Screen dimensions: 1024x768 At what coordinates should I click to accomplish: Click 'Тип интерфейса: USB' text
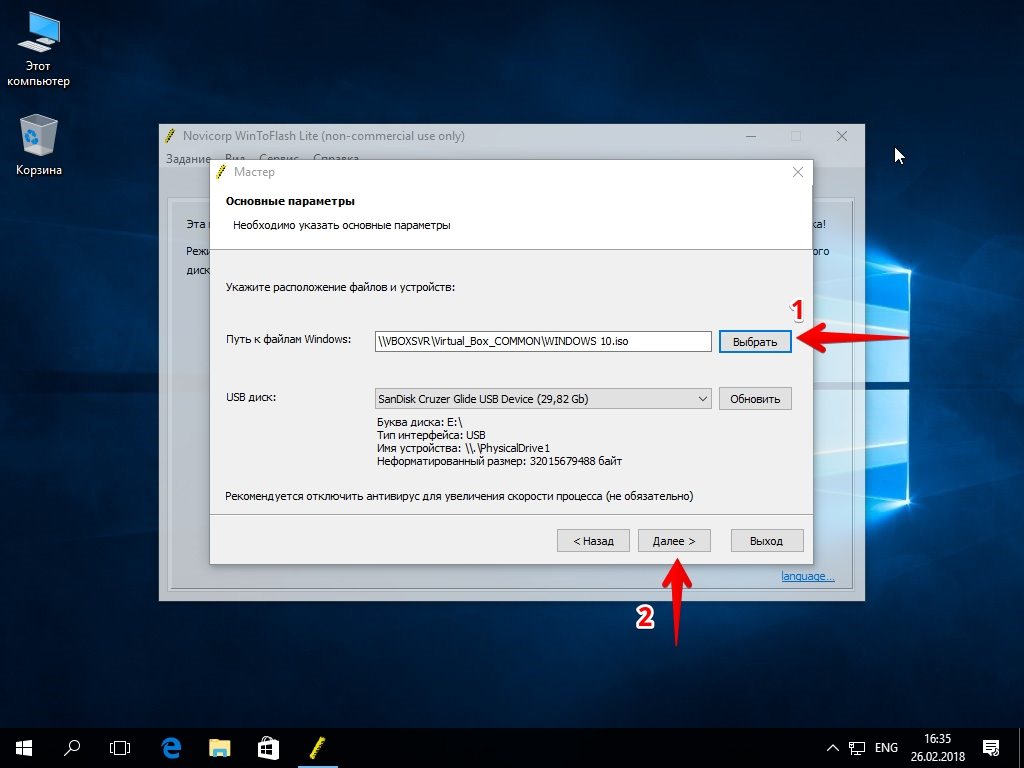point(431,435)
